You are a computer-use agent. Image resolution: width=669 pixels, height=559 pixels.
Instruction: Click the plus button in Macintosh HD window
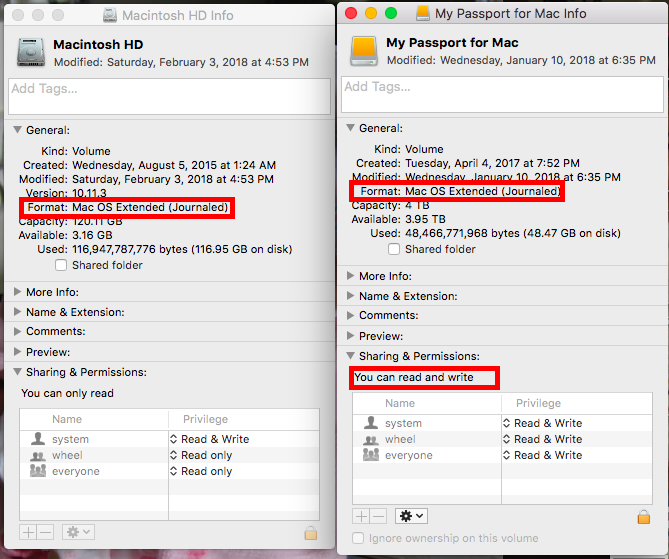(28, 532)
